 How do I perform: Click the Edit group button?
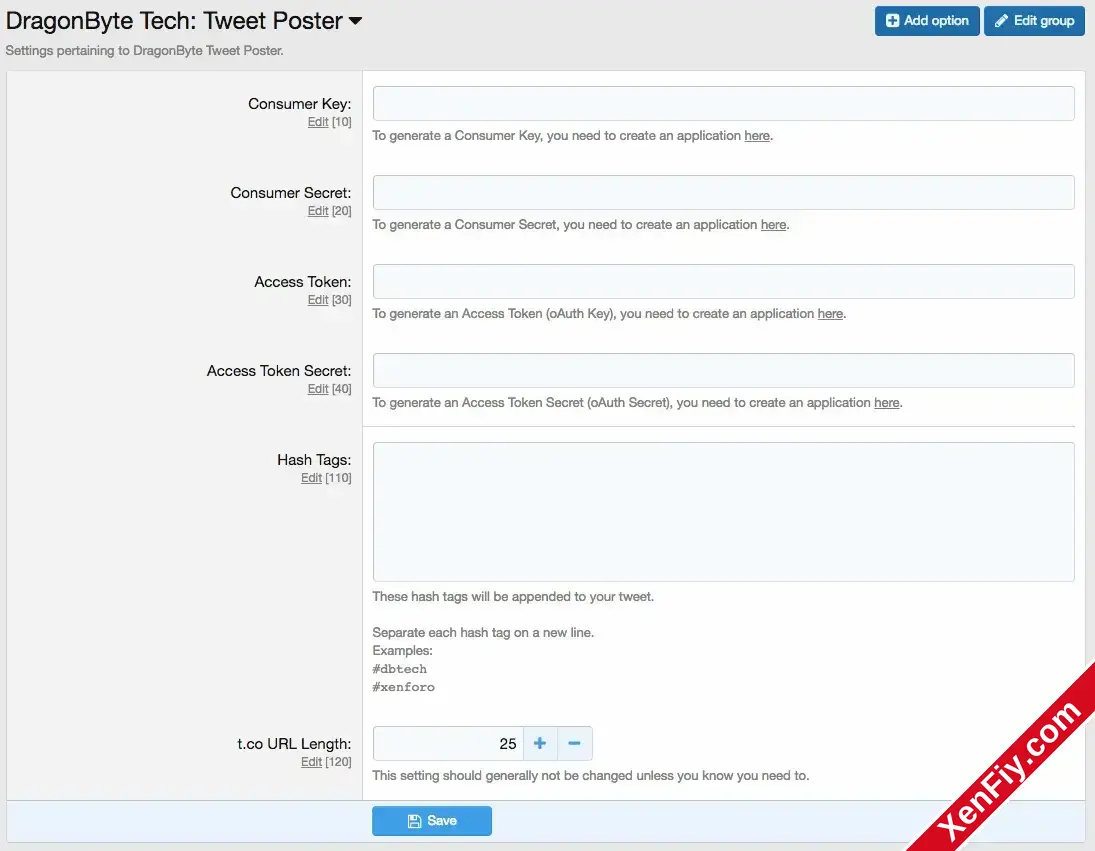tap(1034, 21)
